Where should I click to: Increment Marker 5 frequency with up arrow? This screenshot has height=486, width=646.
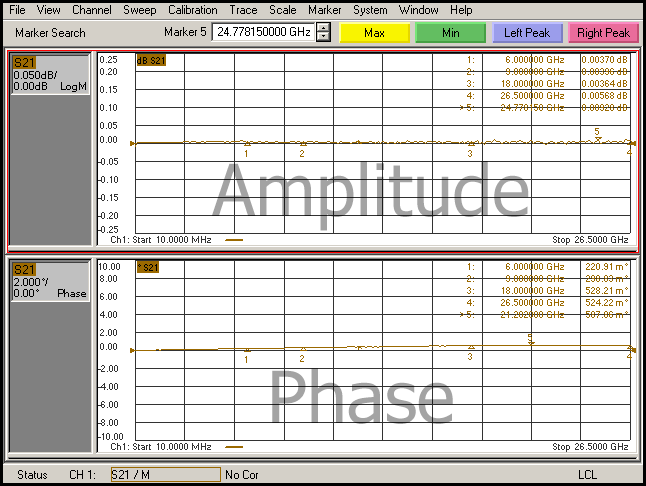pos(323,27)
